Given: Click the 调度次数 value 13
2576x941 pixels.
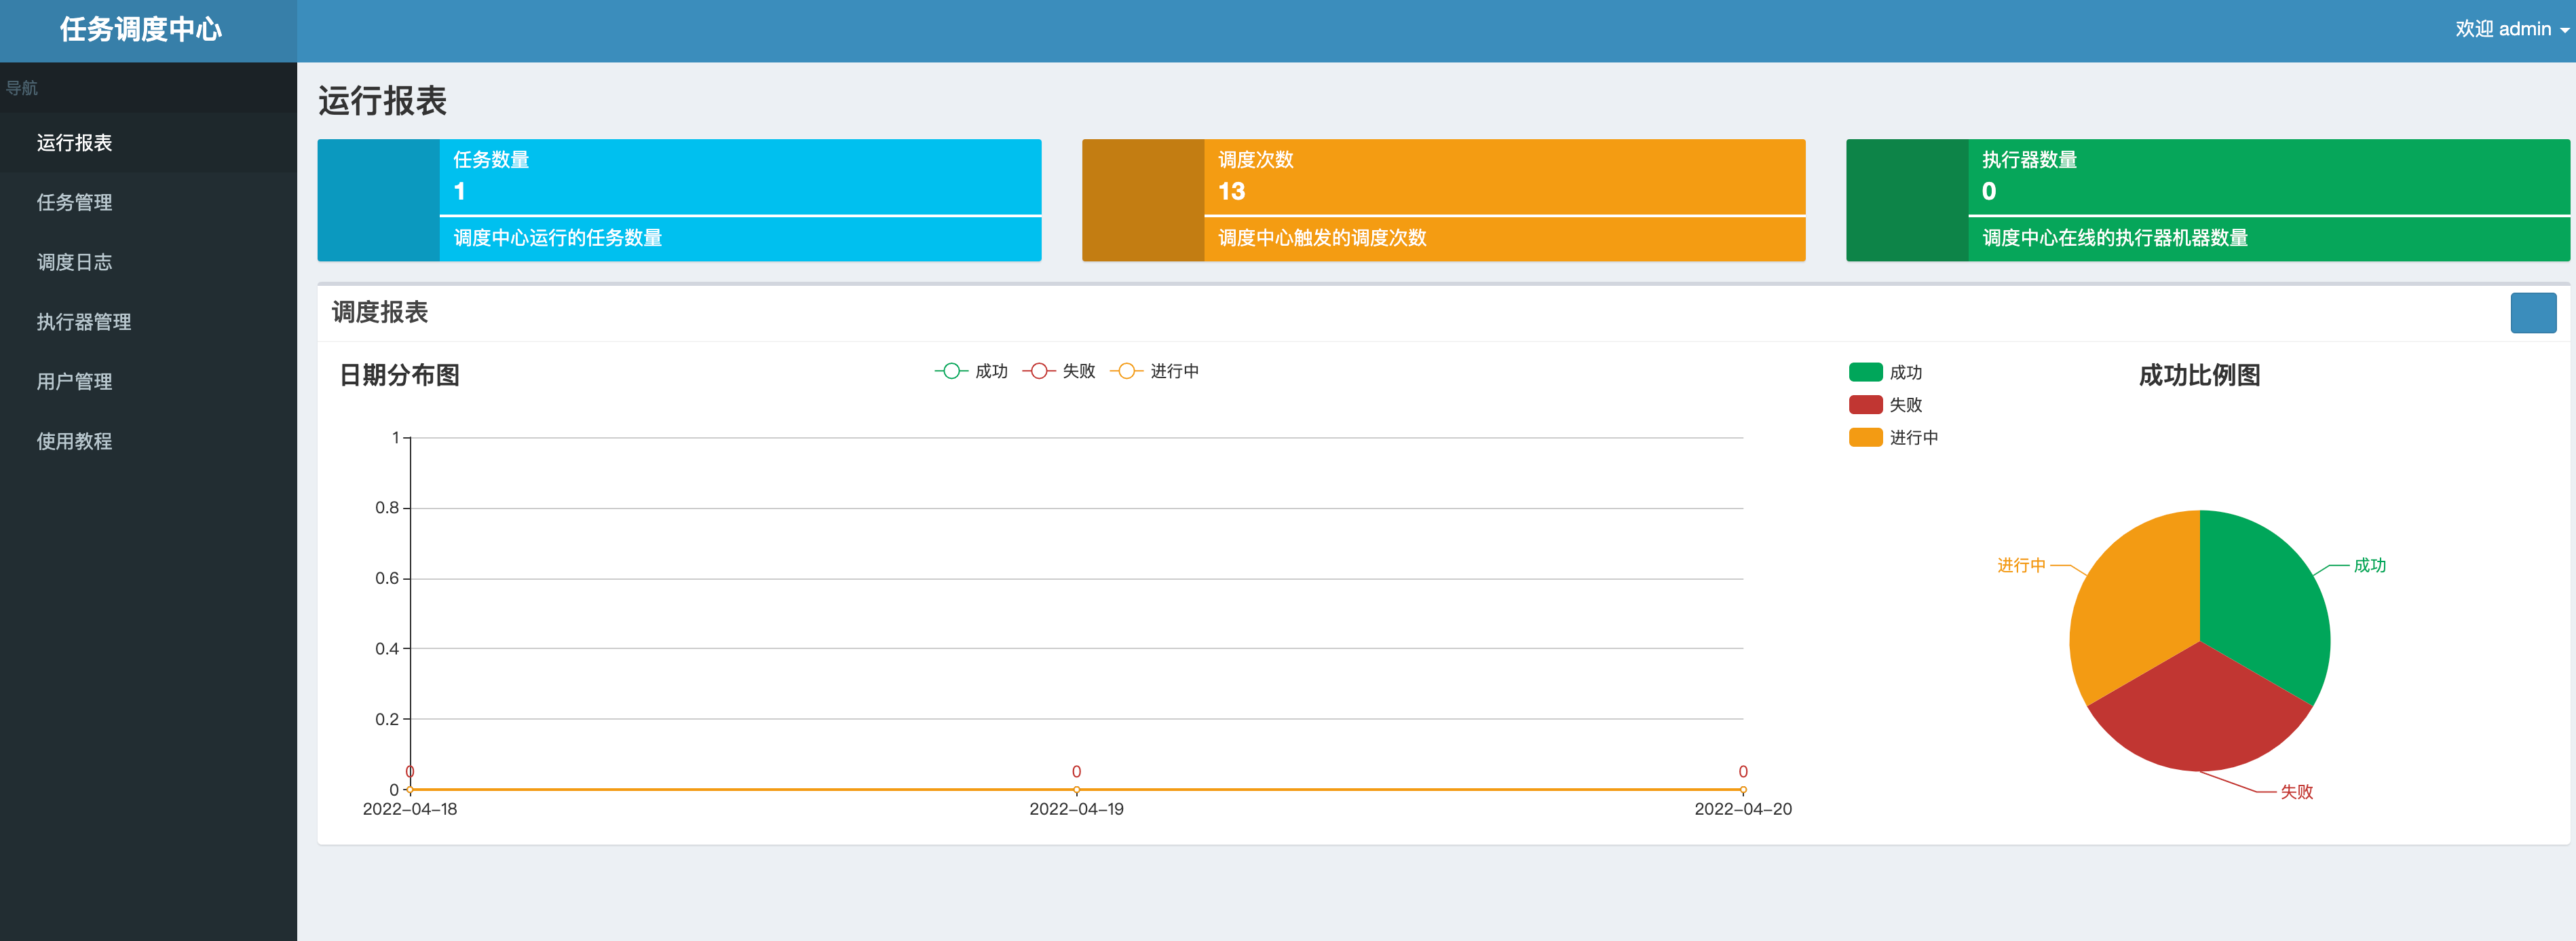Looking at the screenshot, I should coord(1231,191).
